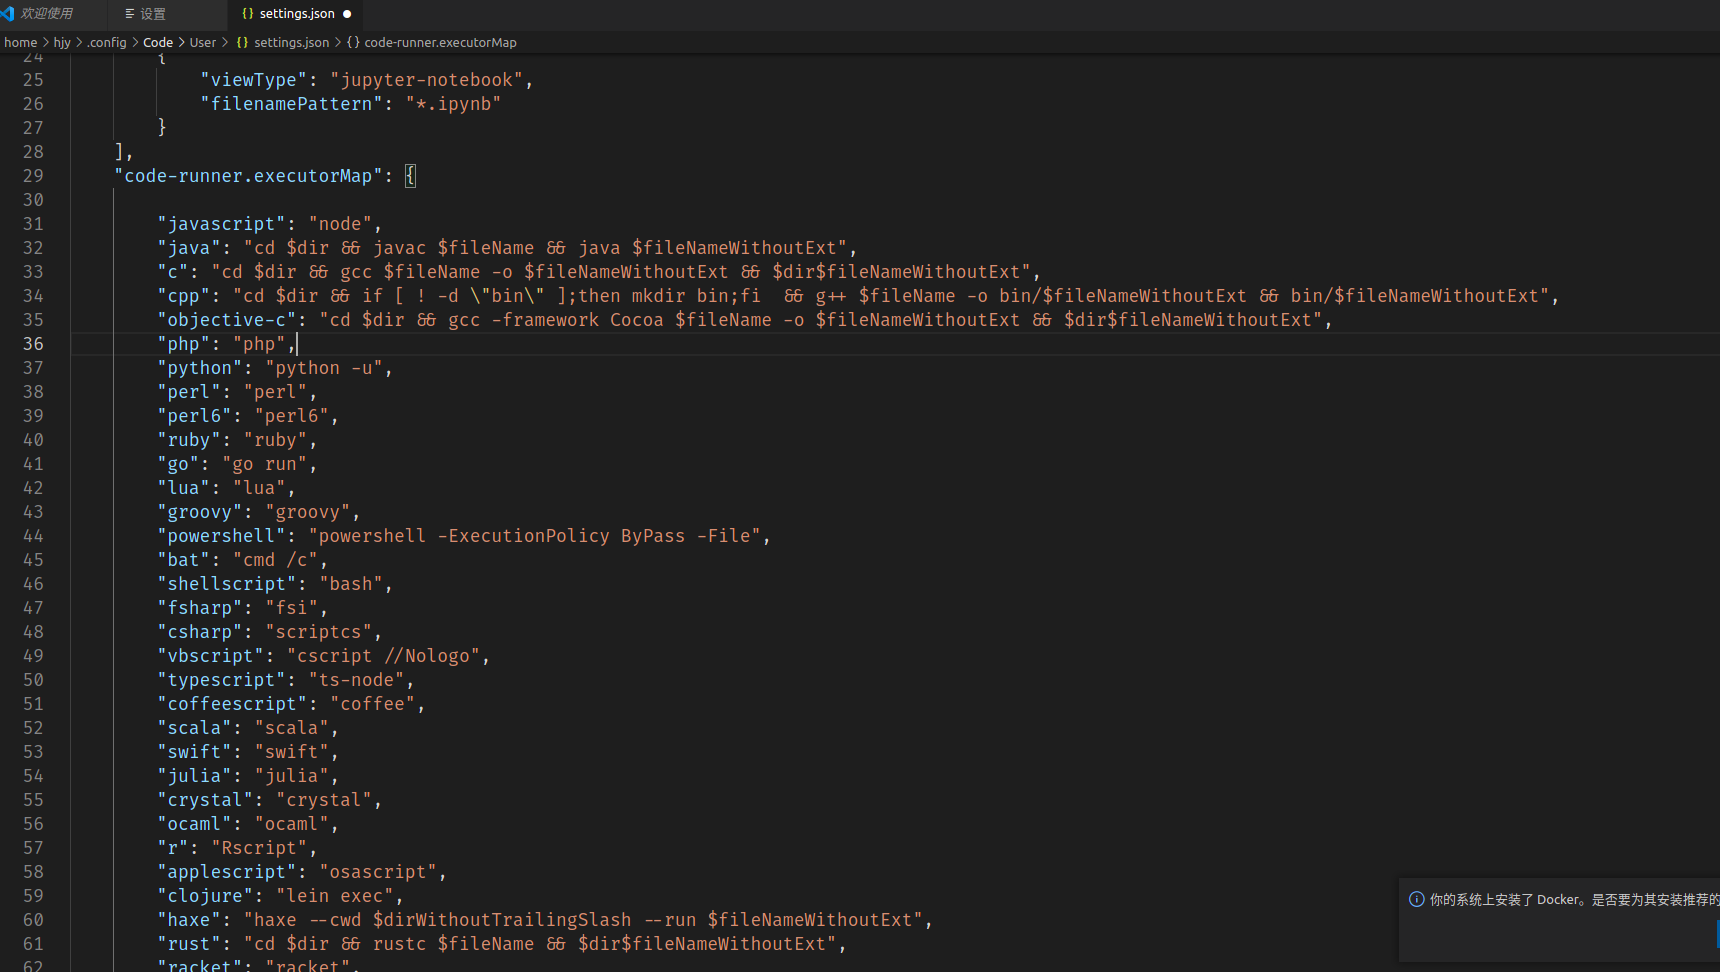Open code-runner.executorMap breadcrumb symbol
The width and height of the screenshot is (1720, 972).
coord(440,42)
